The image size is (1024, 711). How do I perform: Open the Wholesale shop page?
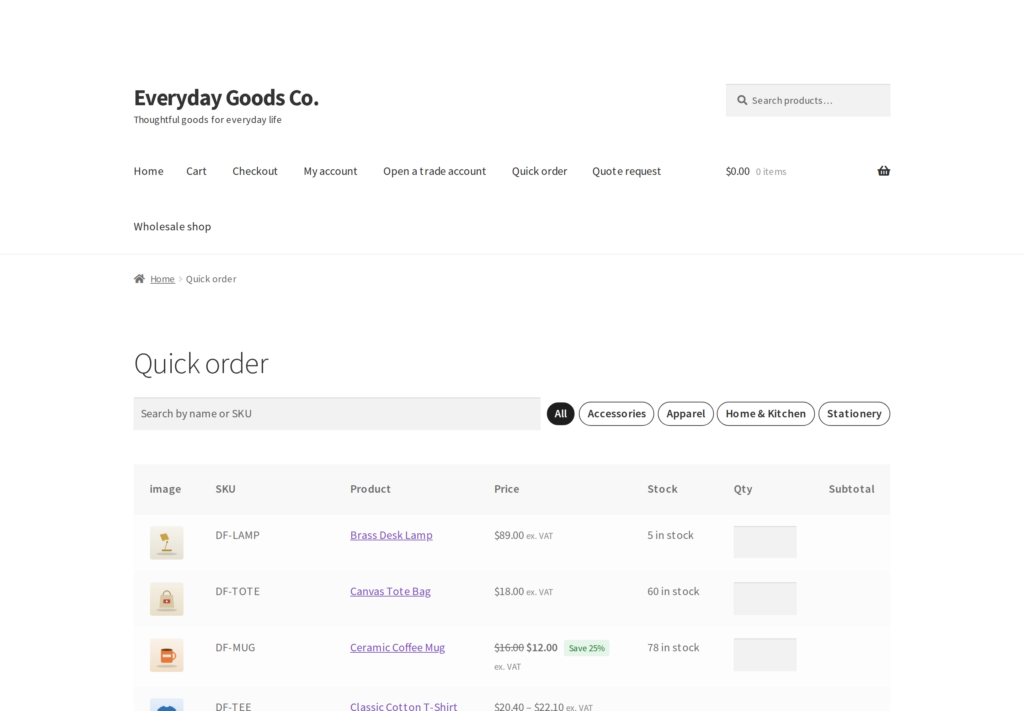[x=172, y=227]
